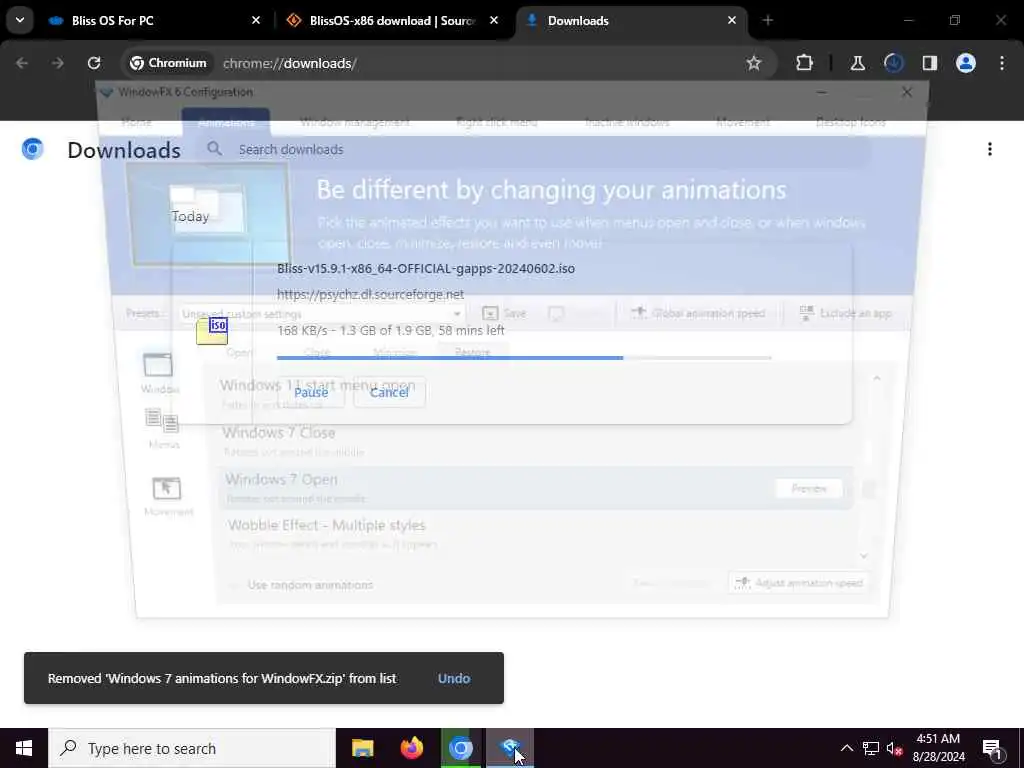Select the Windows category icon in WindowFX
The height and width of the screenshot is (768, 1024).
coord(159,373)
